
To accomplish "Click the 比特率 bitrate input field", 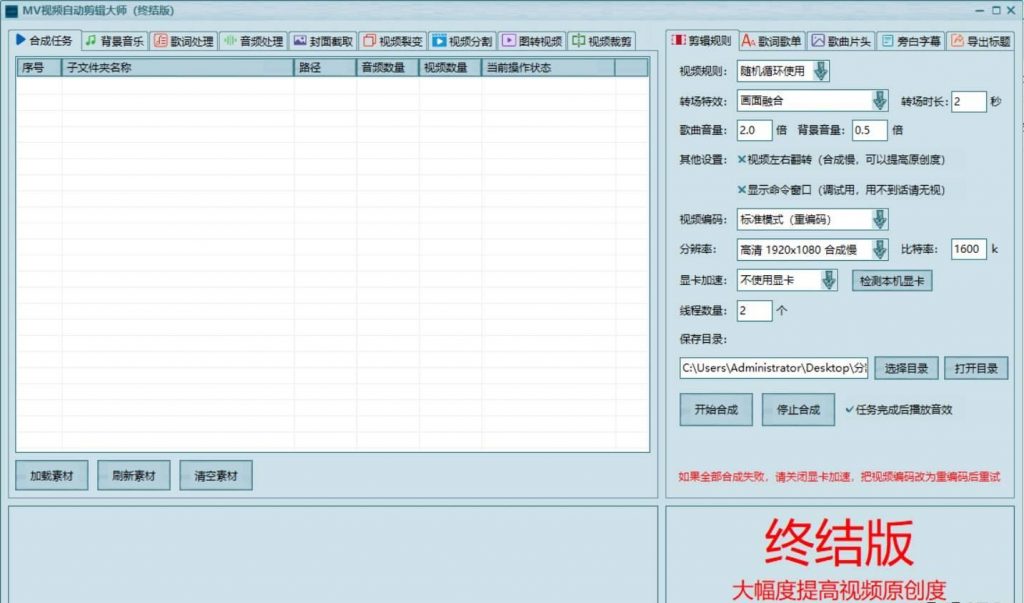I will pyautogui.click(x=968, y=249).
